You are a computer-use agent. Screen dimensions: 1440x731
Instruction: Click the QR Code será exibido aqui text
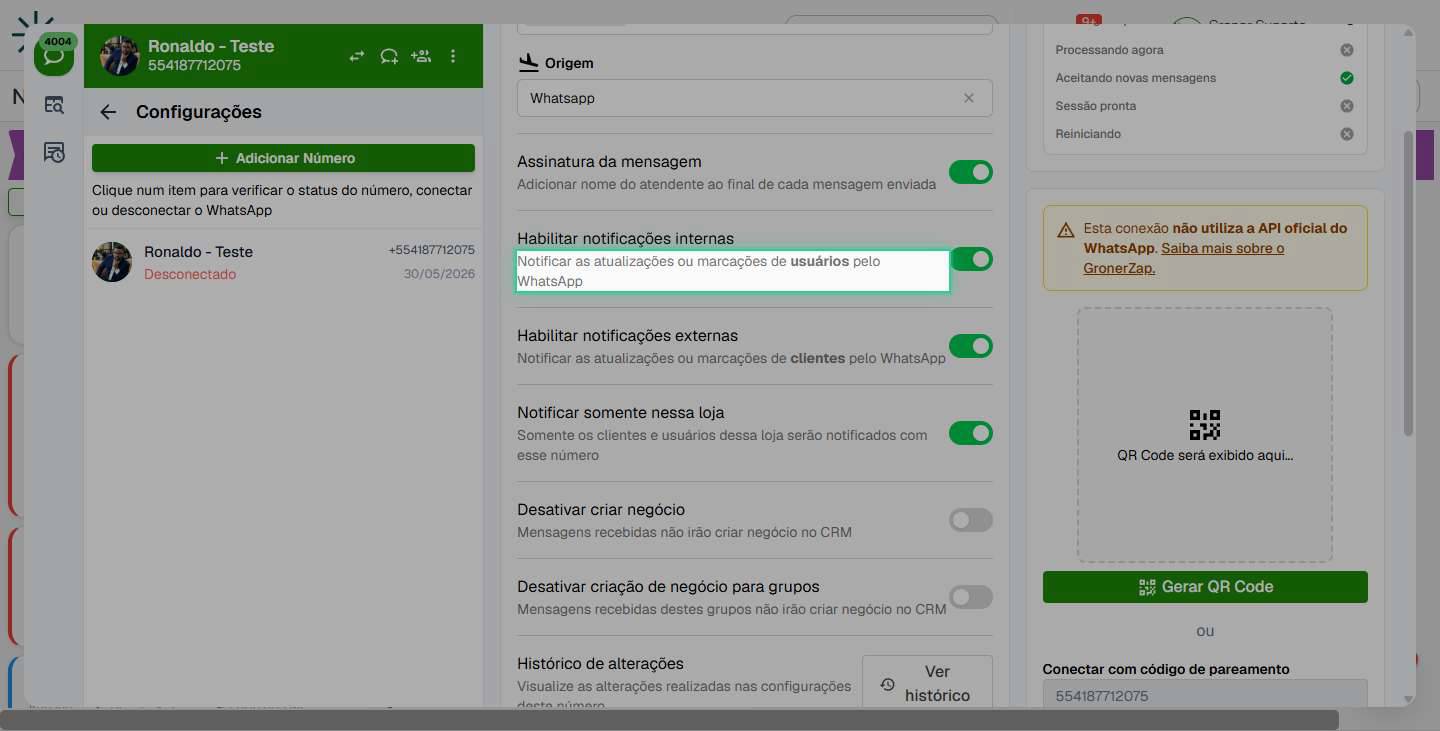point(1205,455)
